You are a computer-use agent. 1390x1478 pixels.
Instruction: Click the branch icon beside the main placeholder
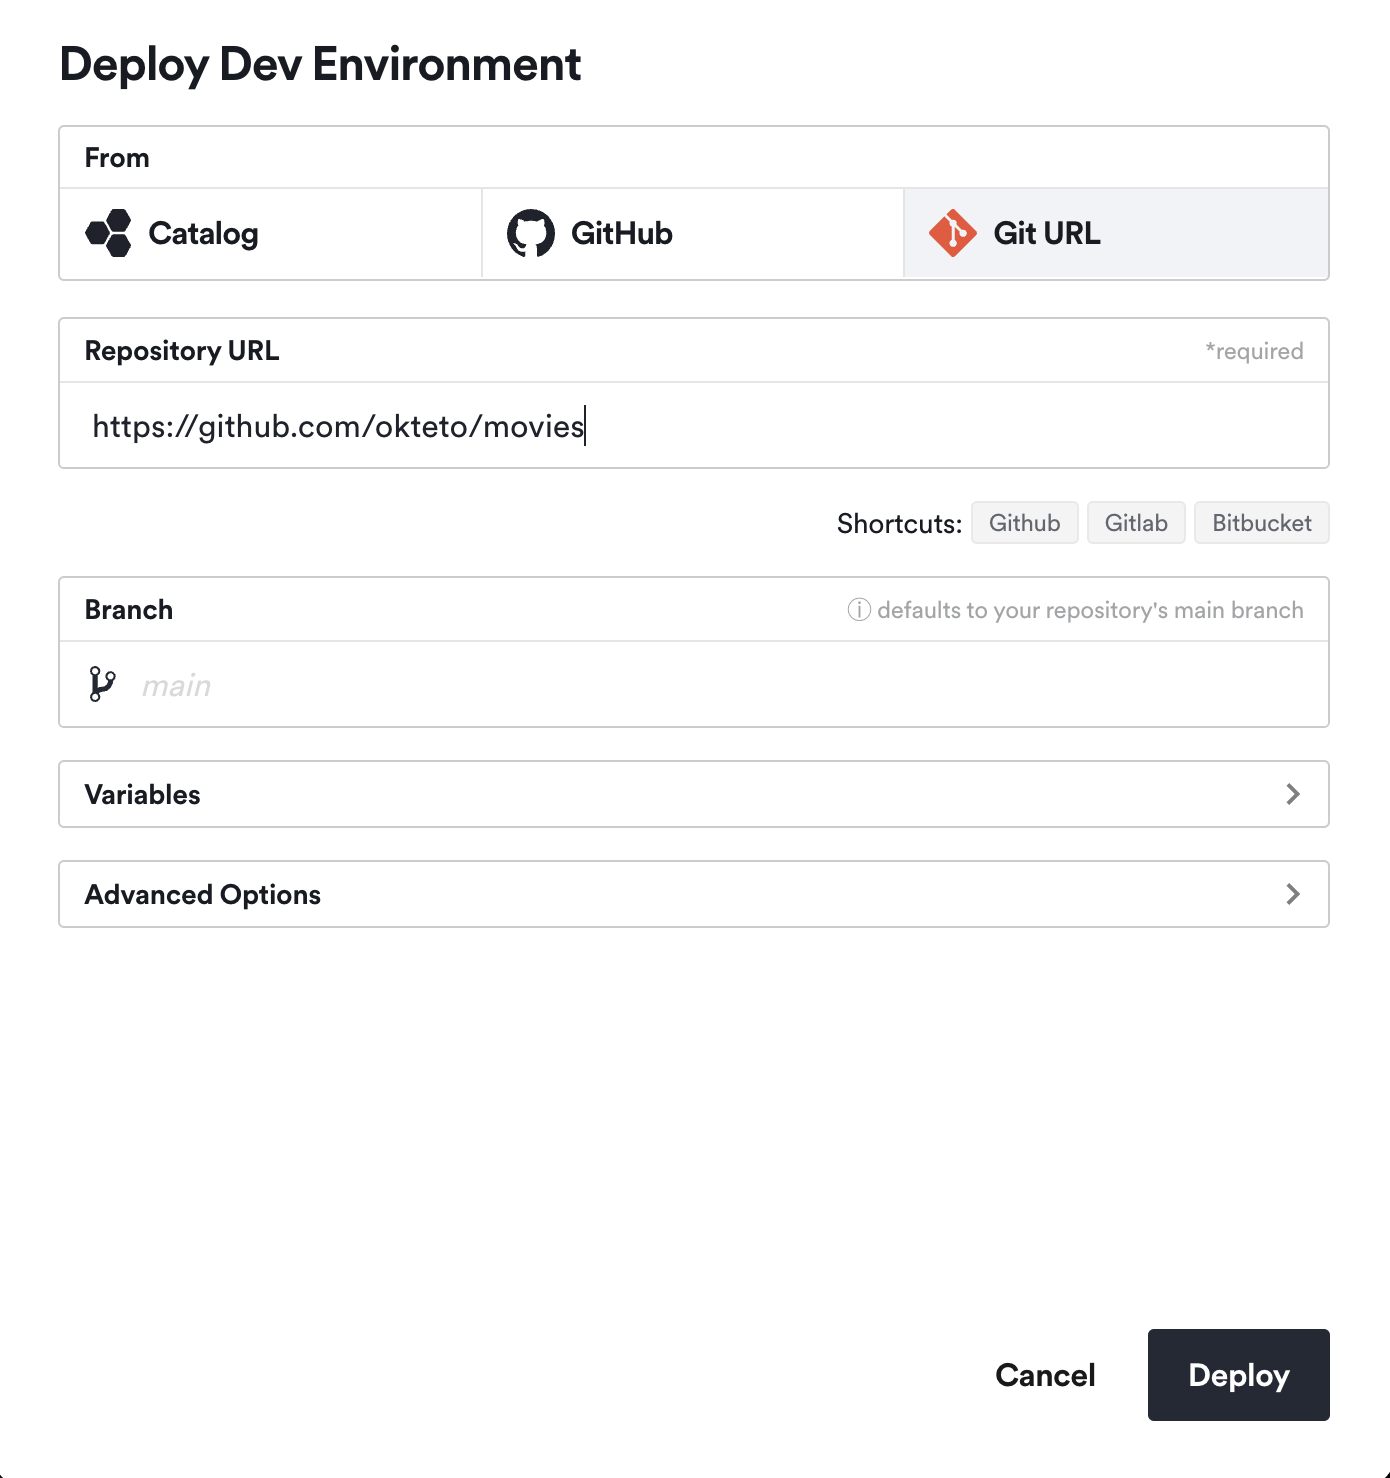point(103,684)
